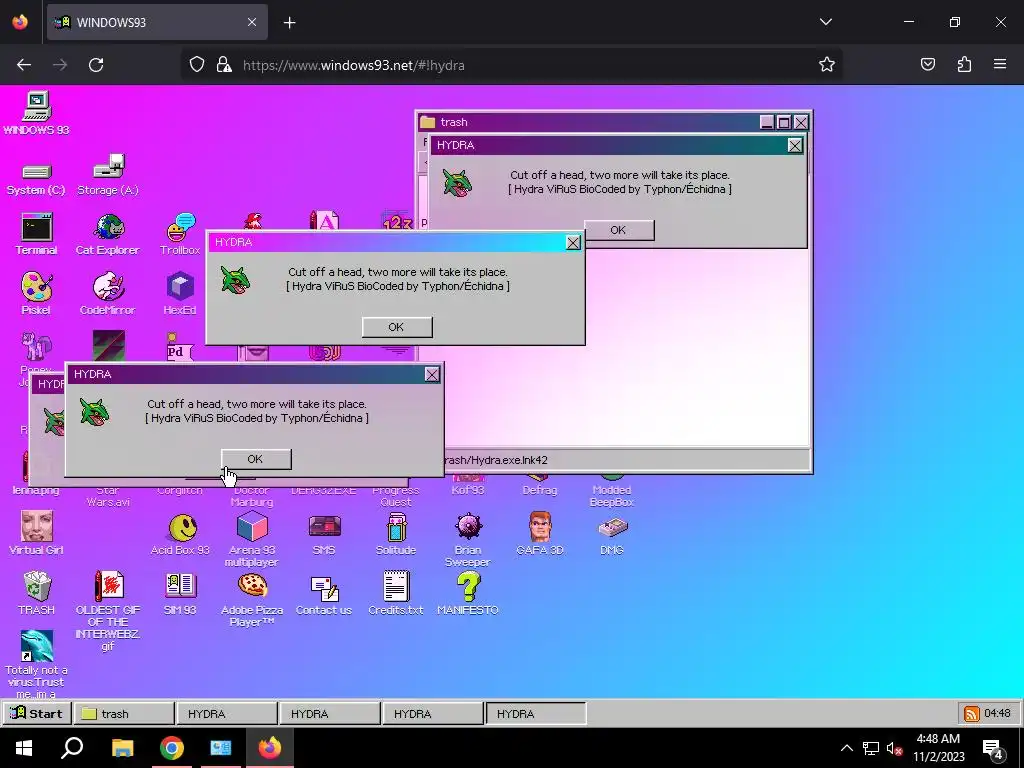Select the third HYDRA taskbar entry
Viewport: 1024px width, 768px height.
click(x=433, y=714)
